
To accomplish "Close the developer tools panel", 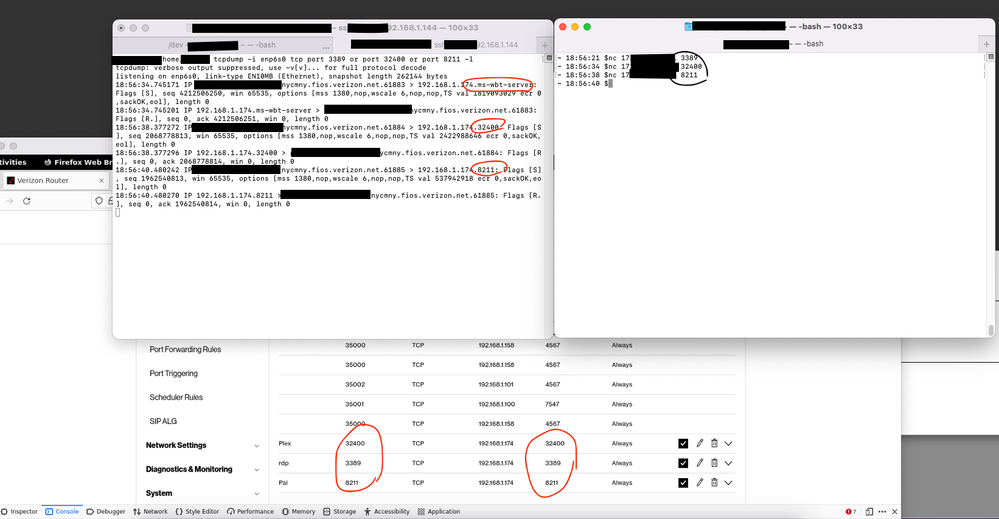I will 895,511.
